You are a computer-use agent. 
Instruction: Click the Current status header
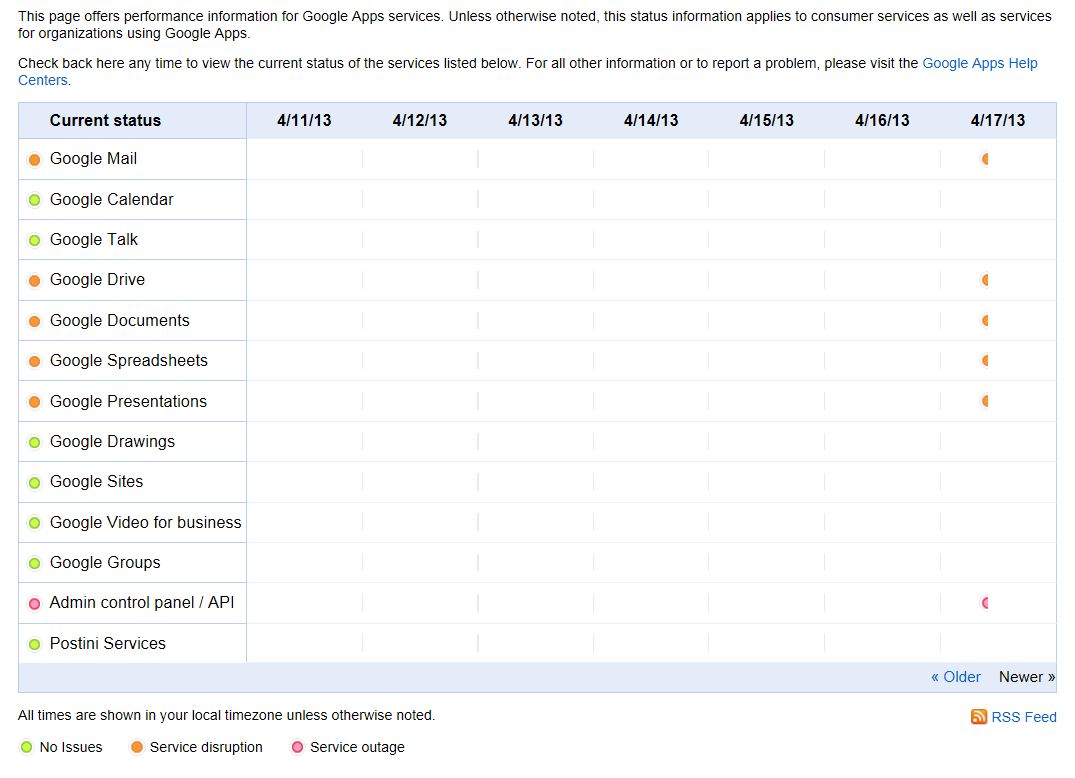click(x=105, y=121)
